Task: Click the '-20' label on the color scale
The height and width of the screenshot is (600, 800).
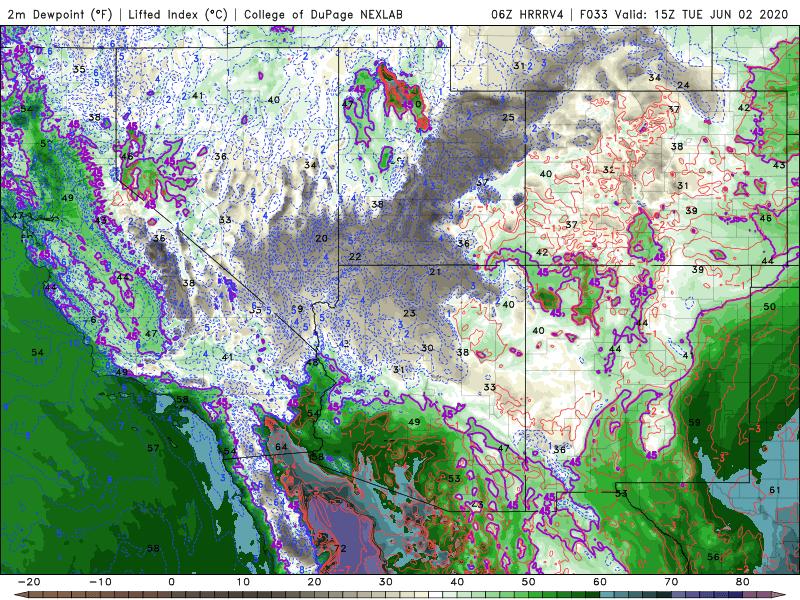Action: tap(29, 582)
